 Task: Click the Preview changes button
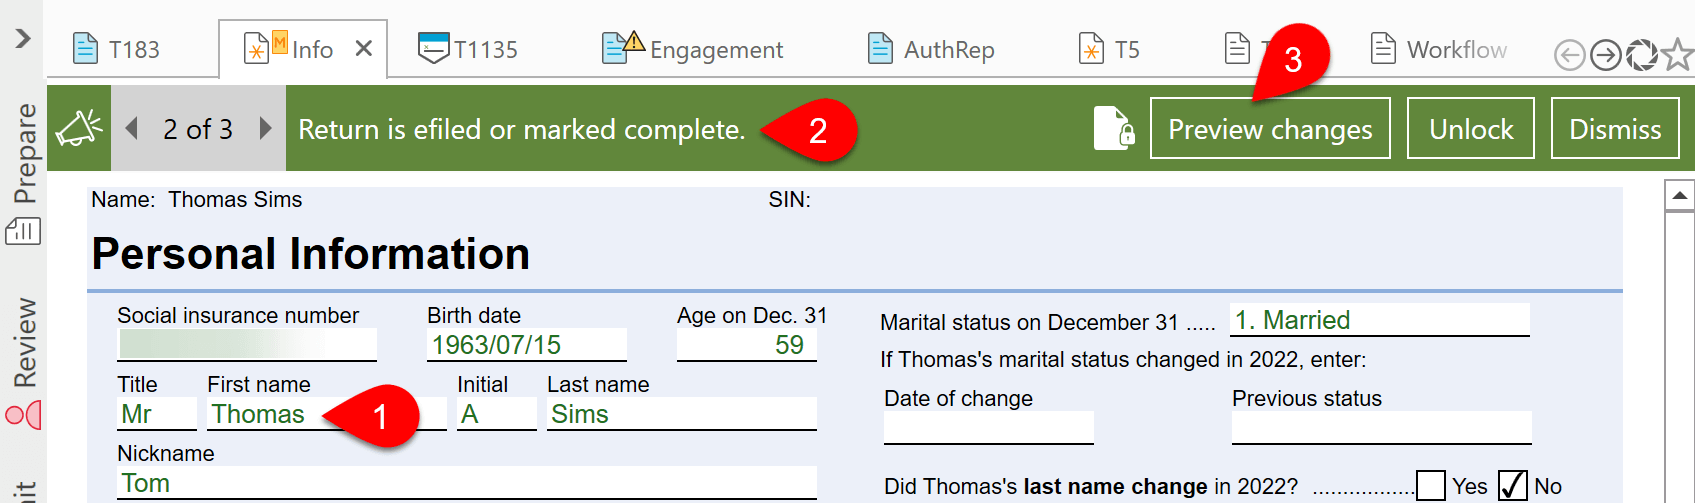pos(1270,129)
